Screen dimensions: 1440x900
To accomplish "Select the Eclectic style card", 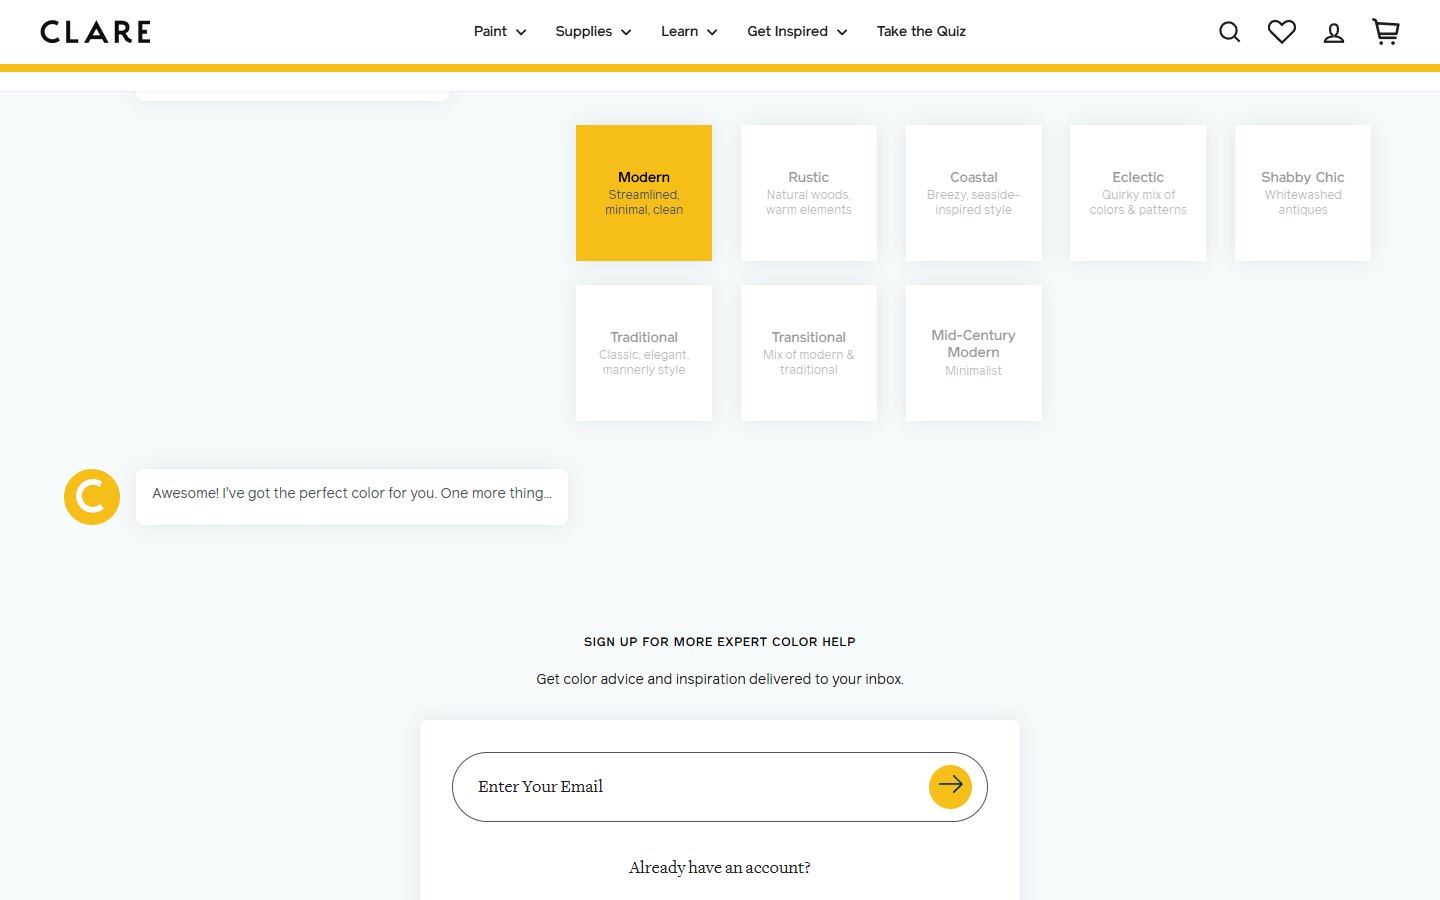I will (1138, 193).
